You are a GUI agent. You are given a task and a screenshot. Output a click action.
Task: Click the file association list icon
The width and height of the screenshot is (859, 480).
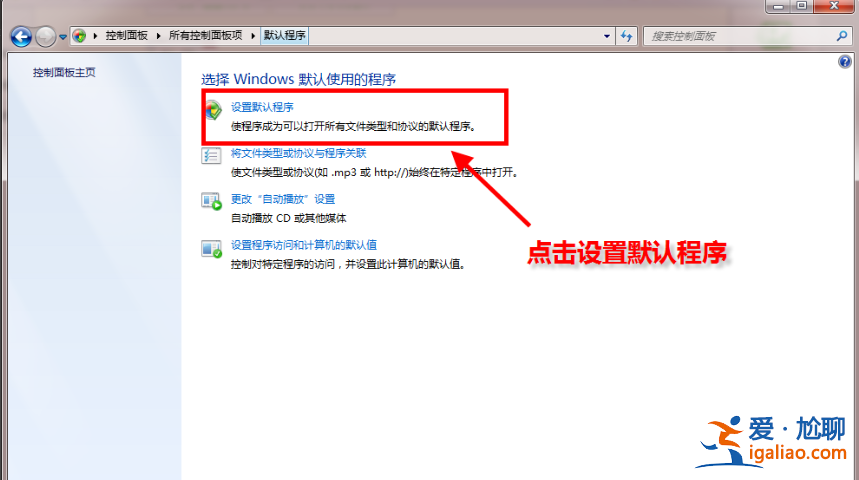pos(211,156)
